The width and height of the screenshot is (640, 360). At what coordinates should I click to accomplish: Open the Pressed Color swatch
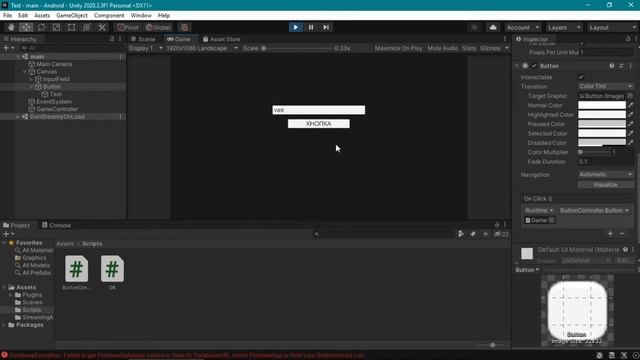(x=602, y=124)
